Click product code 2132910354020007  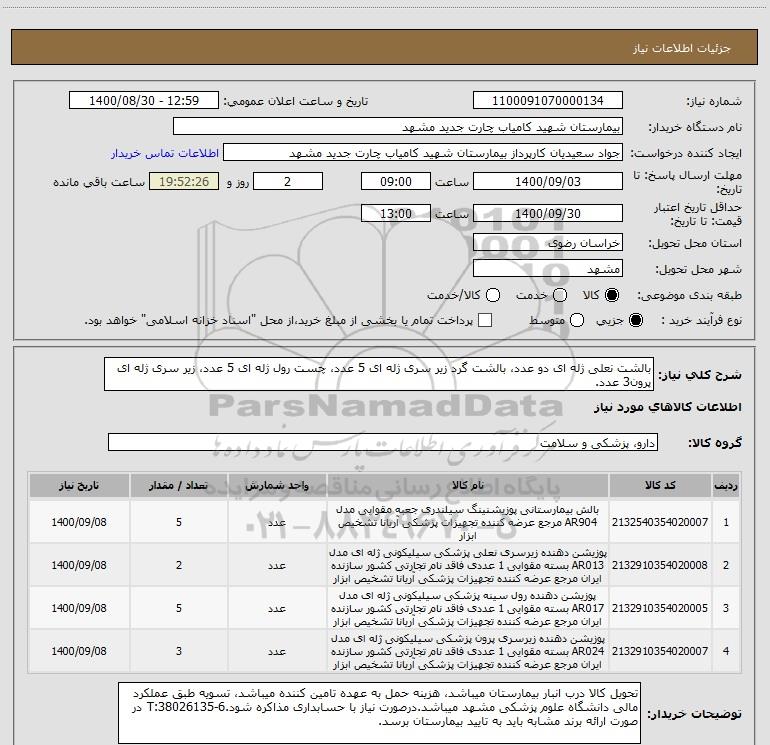tap(660, 651)
